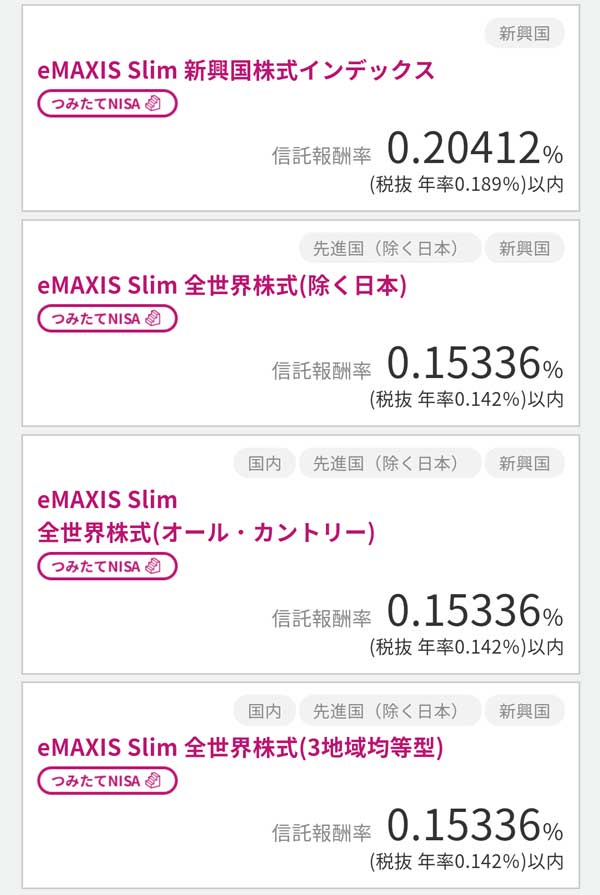Open eMAXIS Slim 全世界株式(3地域均等型) fund link
This screenshot has height=895, width=600.
240,747
